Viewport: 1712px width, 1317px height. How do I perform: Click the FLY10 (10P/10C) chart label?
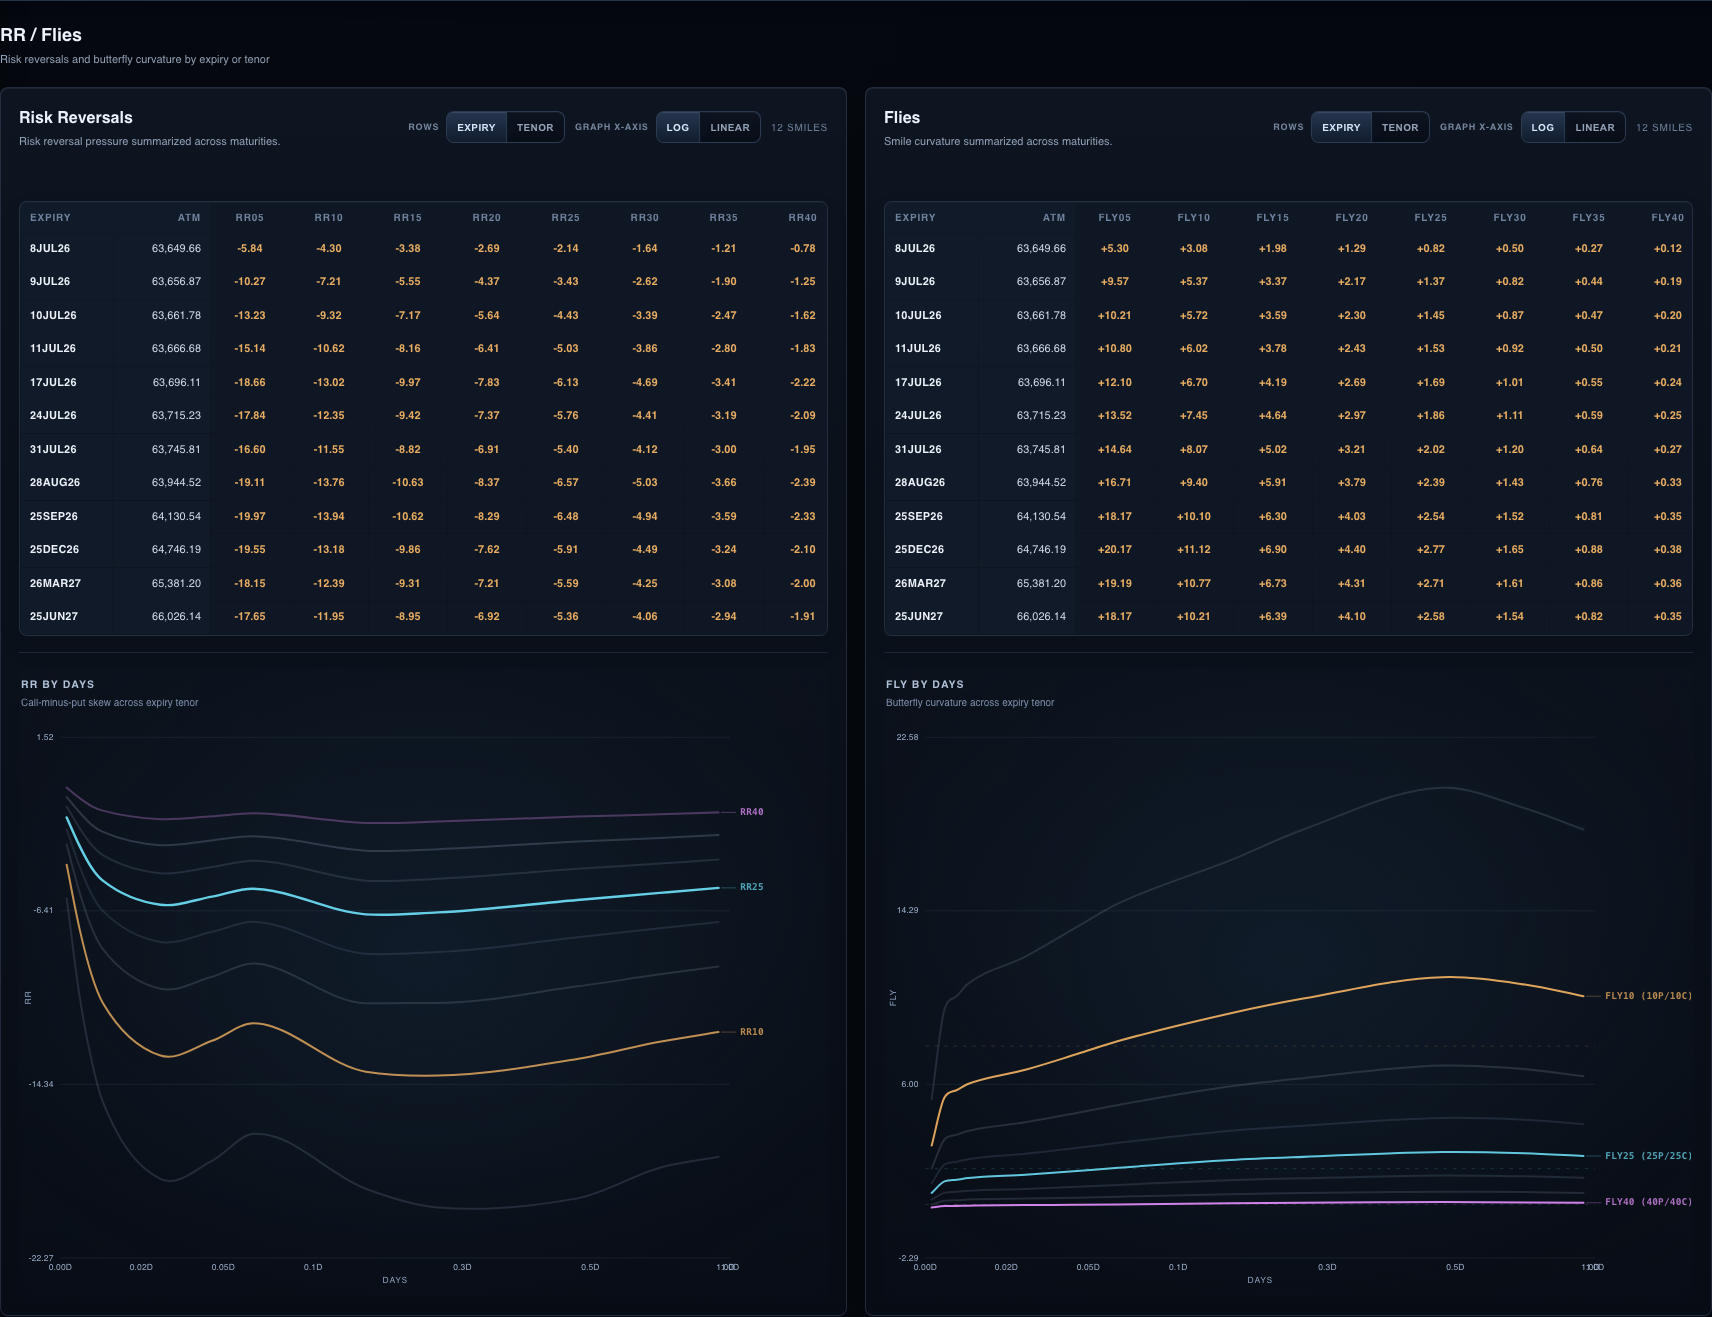click(x=1648, y=996)
